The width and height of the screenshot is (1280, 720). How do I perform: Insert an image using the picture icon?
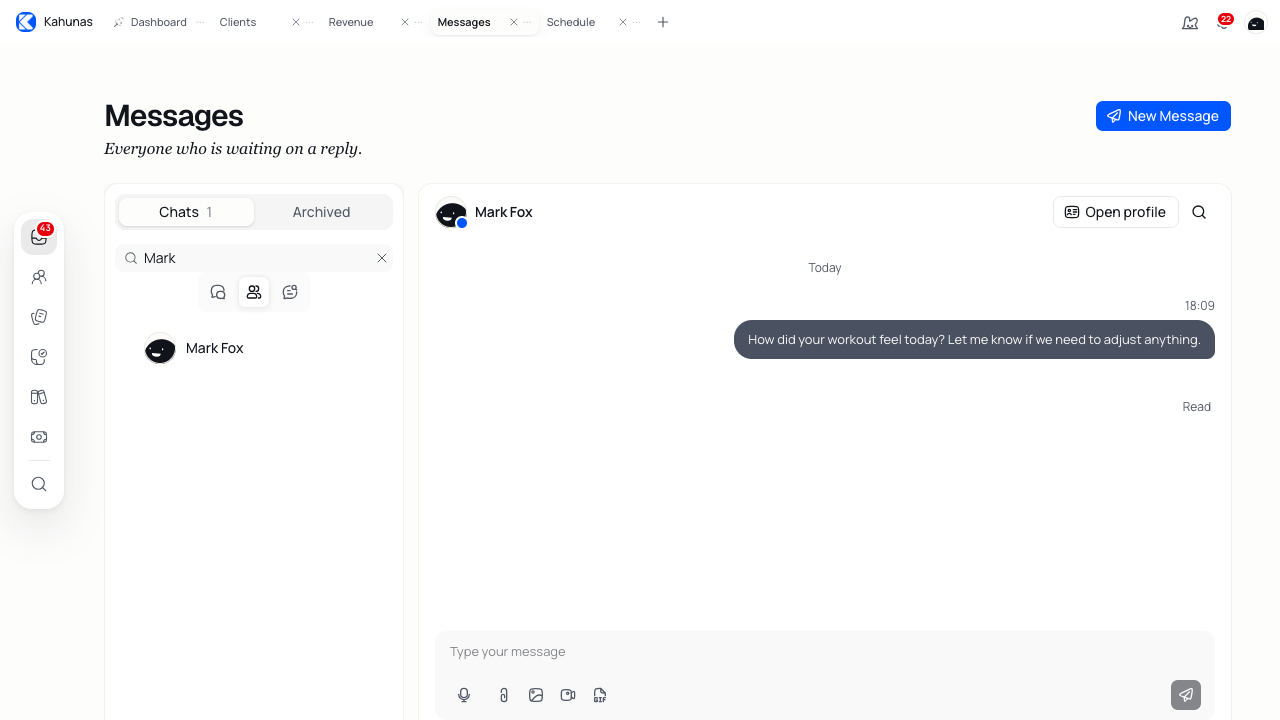point(536,695)
